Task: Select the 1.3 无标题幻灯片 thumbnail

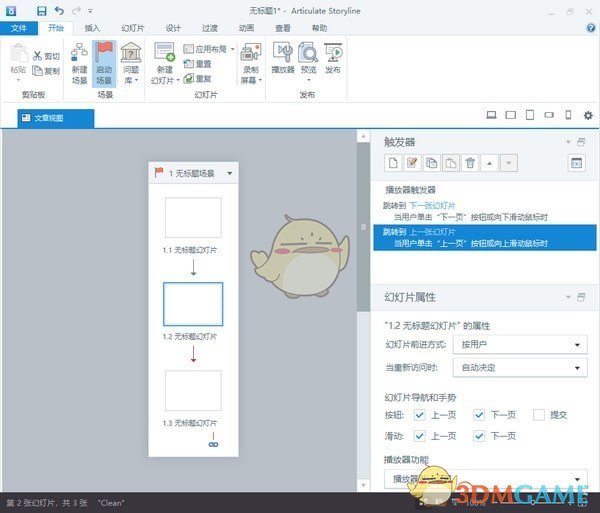Action: pos(193,390)
